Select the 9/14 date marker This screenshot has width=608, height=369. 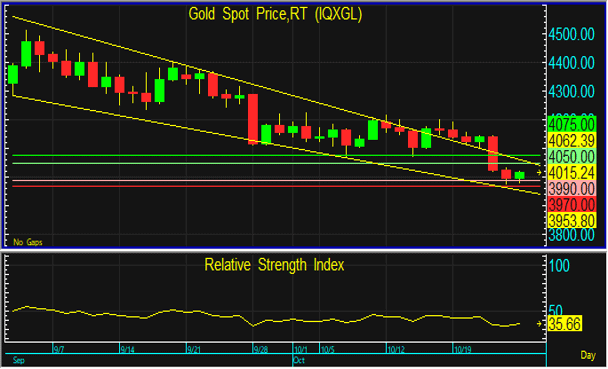point(127,350)
